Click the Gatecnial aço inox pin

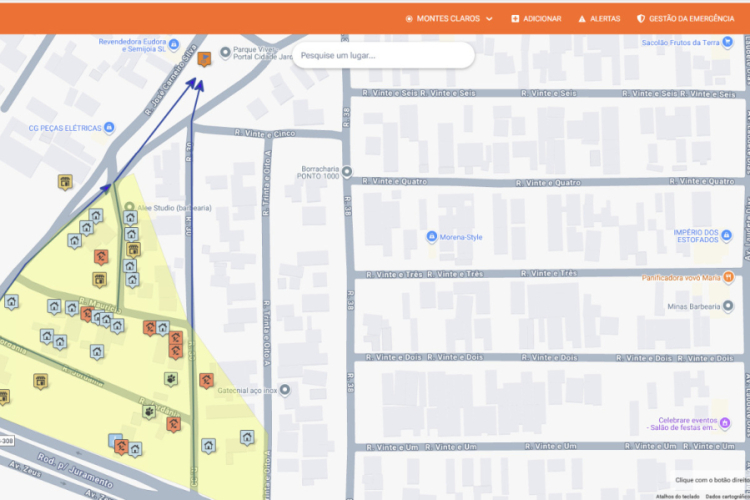point(284,390)
